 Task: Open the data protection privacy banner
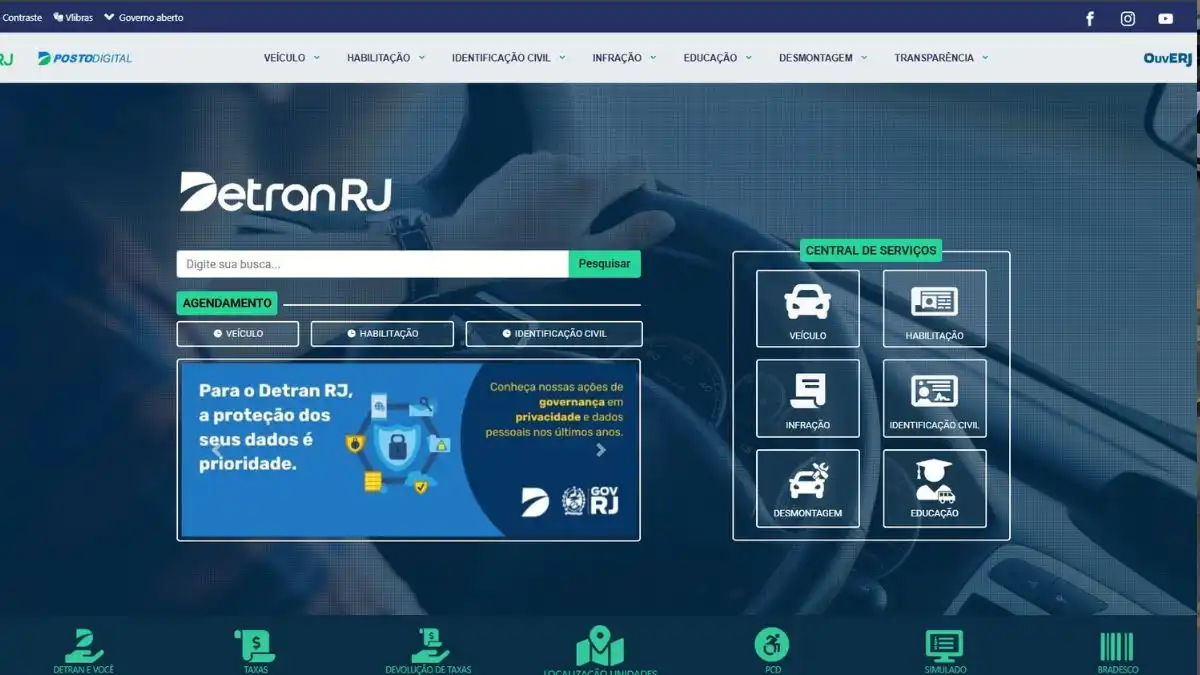pyautogui.click(x=409, y=450)
